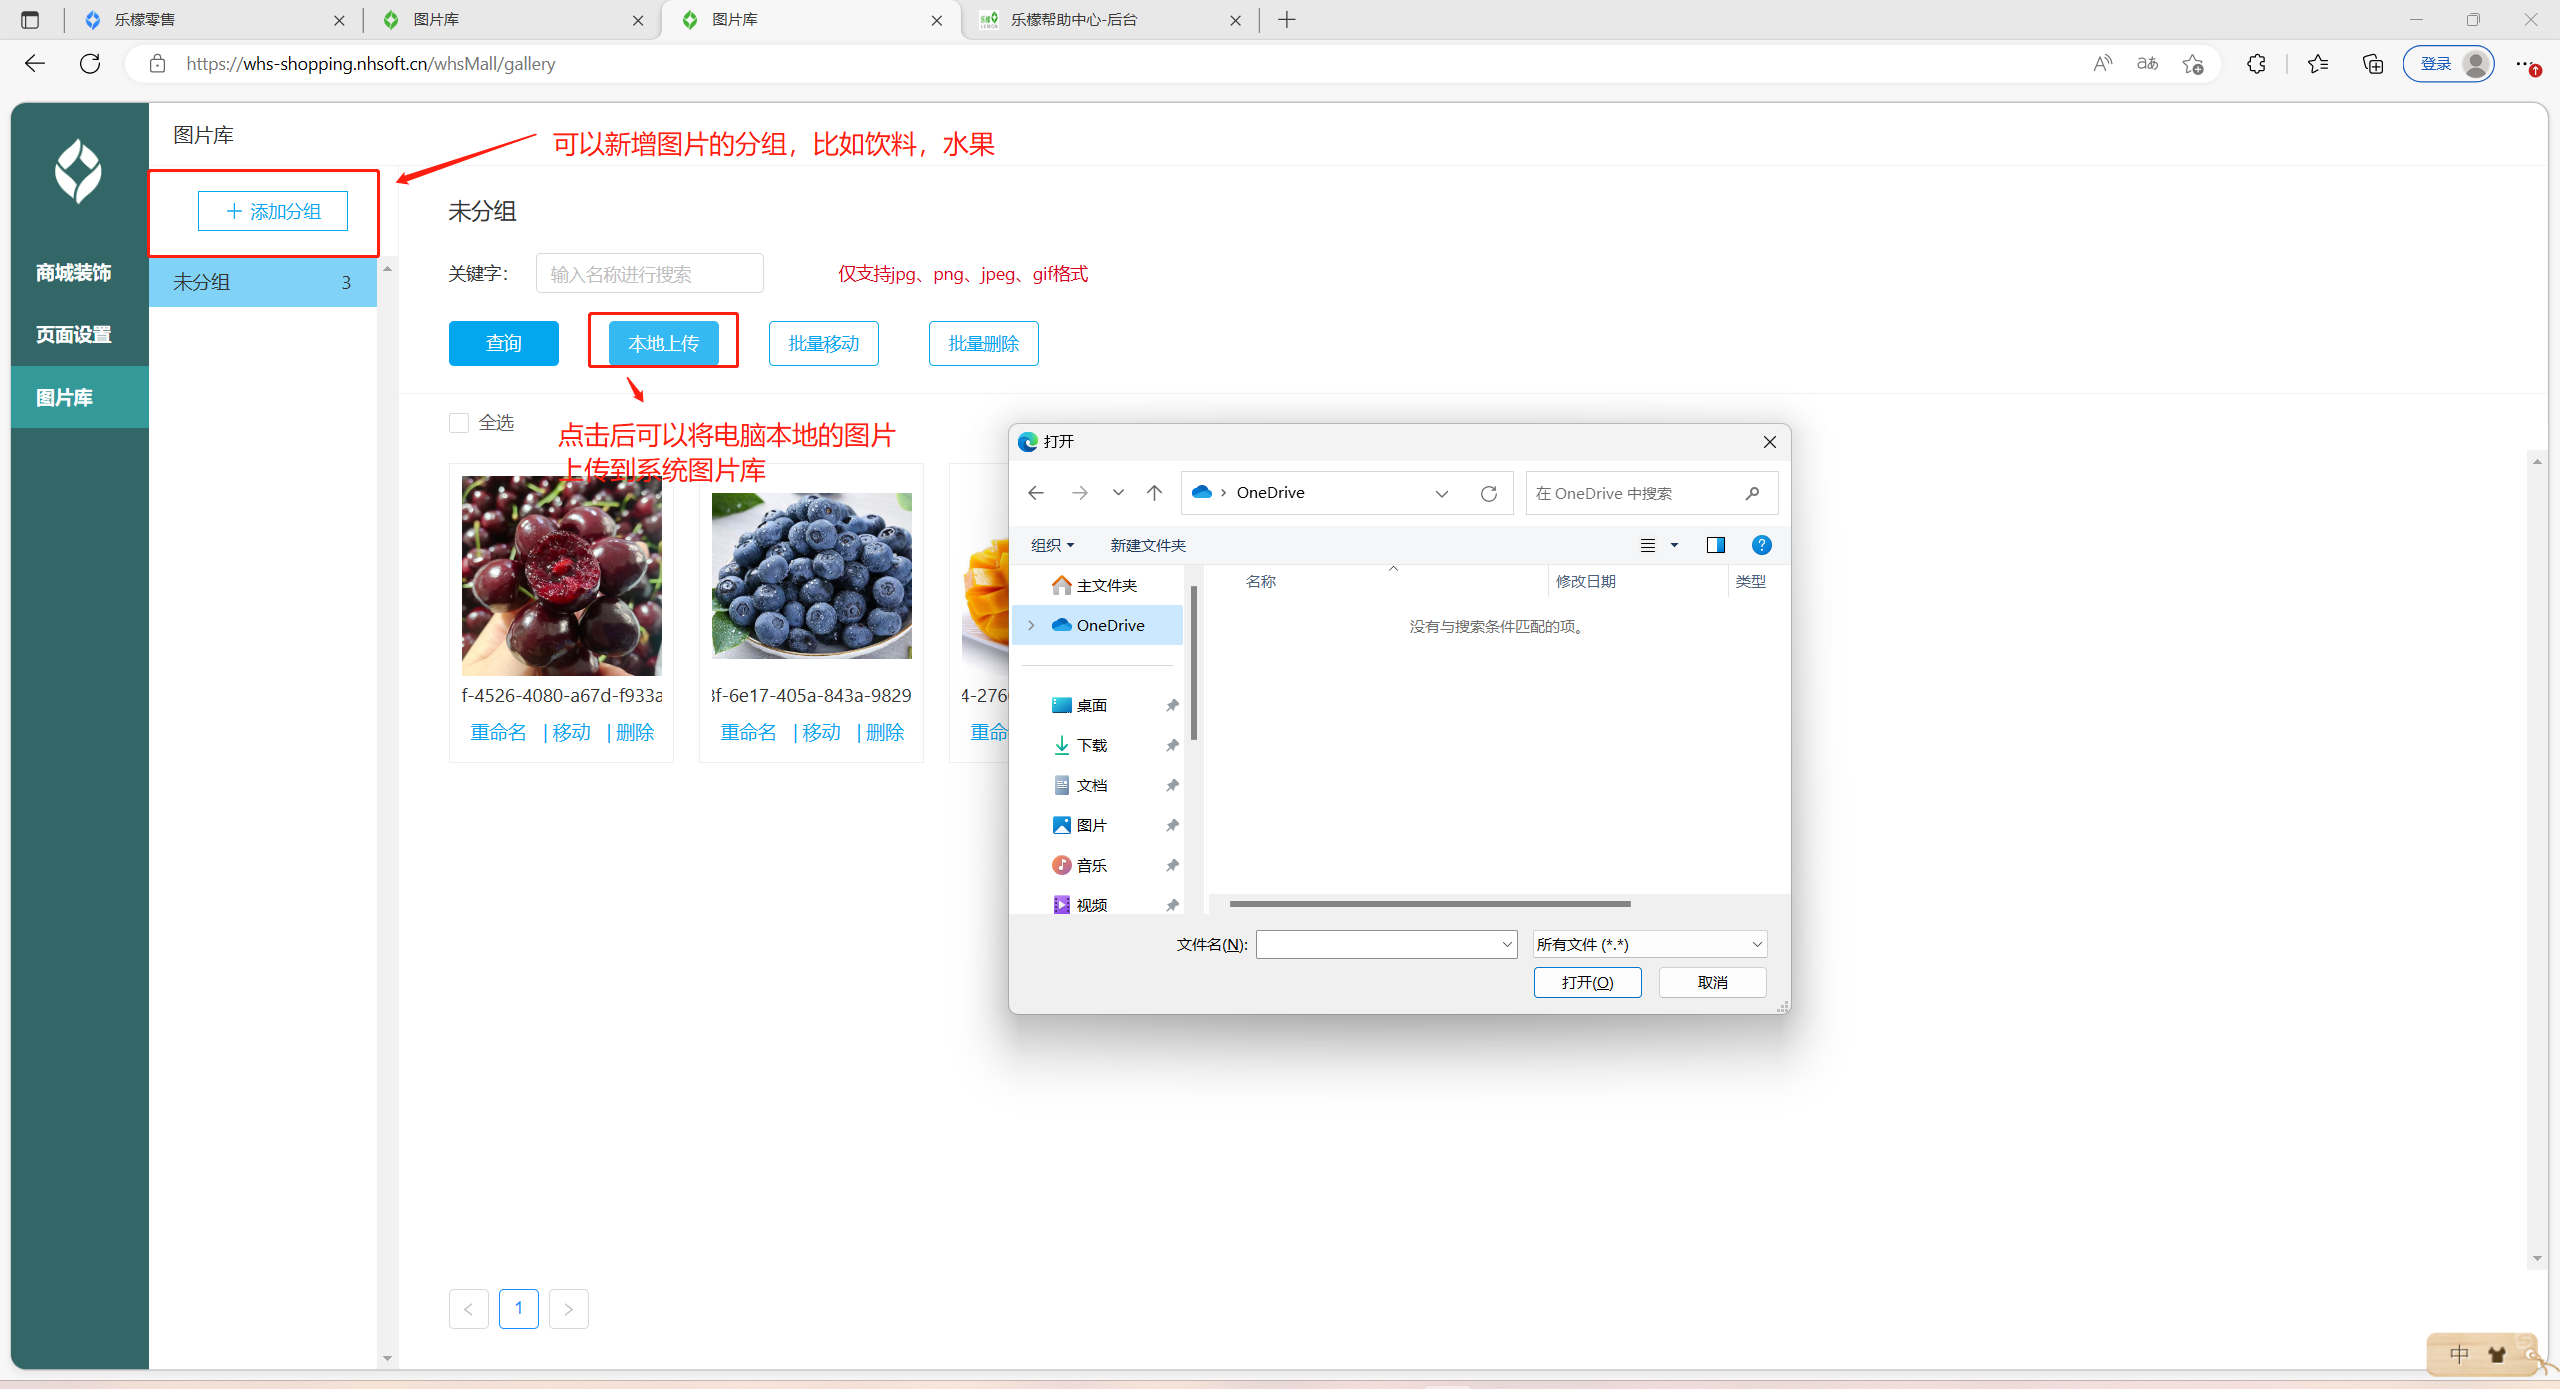Click 新建文件夹 in file dialog
The height and width of the screenshot is (1389, 2560).
(1148, 545)
